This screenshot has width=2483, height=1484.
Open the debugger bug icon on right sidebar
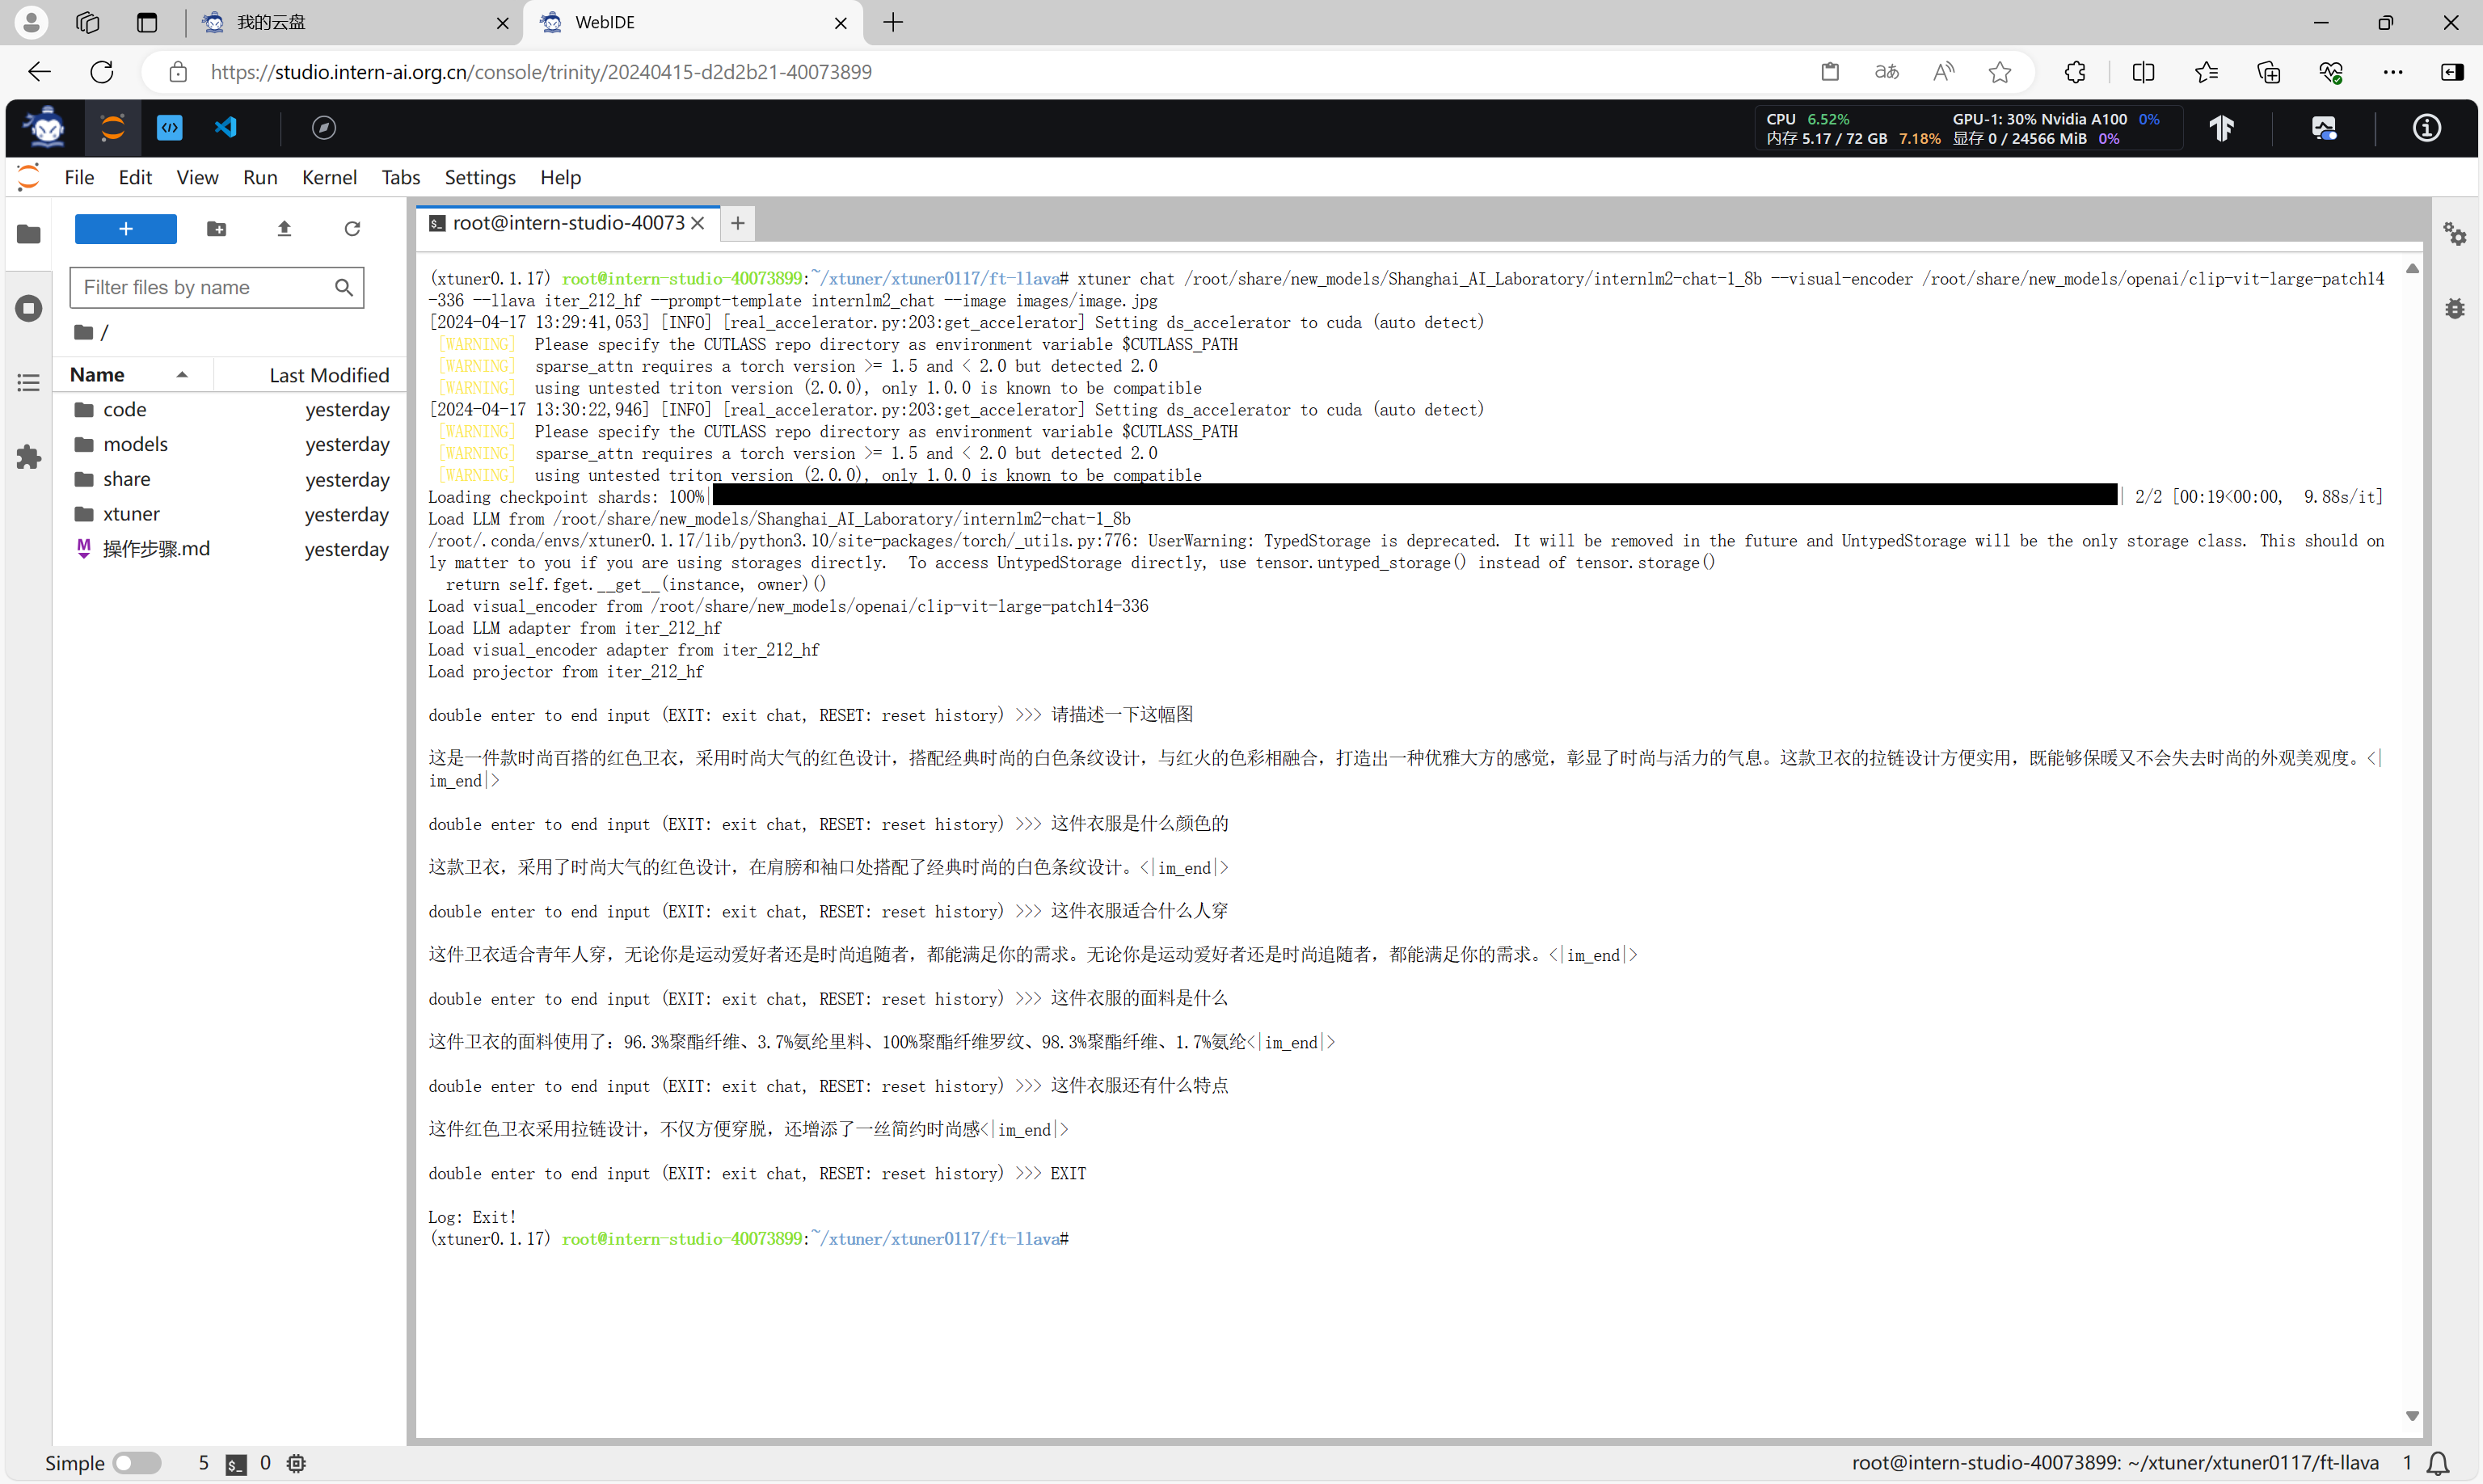coord(2455,308)
